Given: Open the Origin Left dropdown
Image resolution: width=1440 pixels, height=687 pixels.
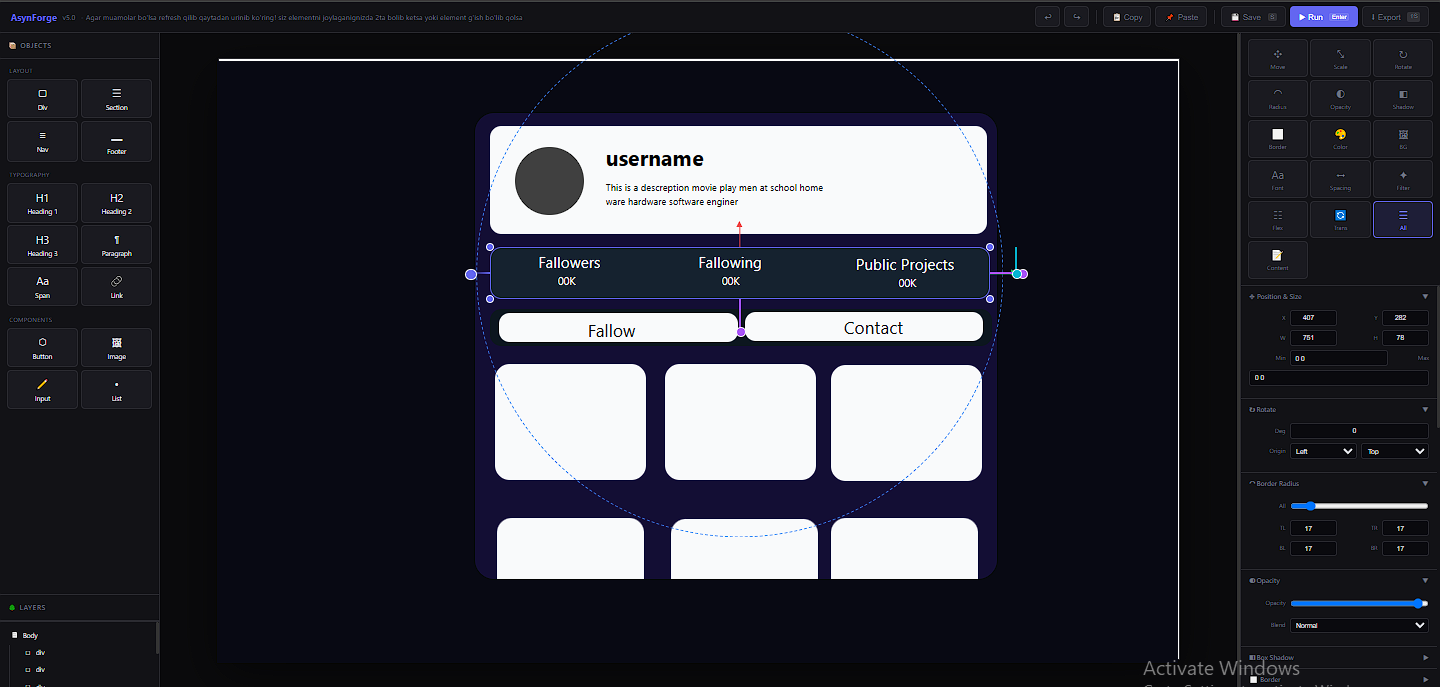Looking at the screenshot, I should coord(1323,451).
